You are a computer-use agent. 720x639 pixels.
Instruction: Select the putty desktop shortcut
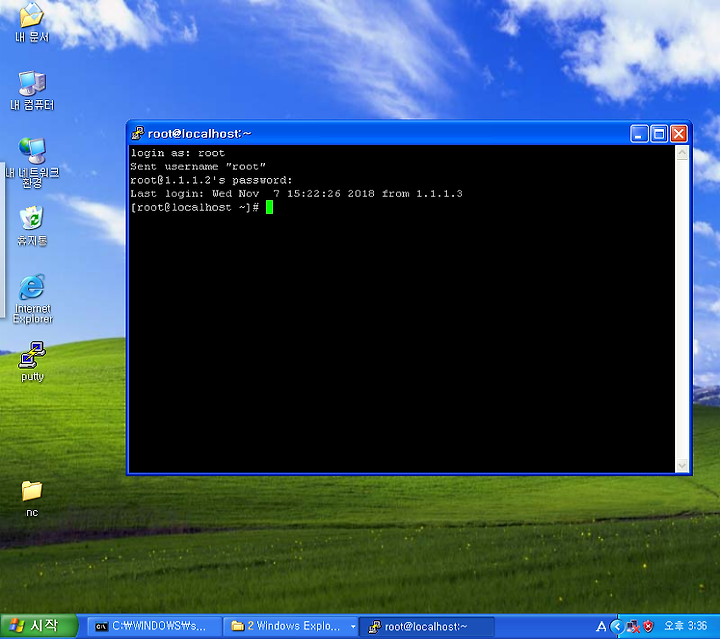(32, 361)
